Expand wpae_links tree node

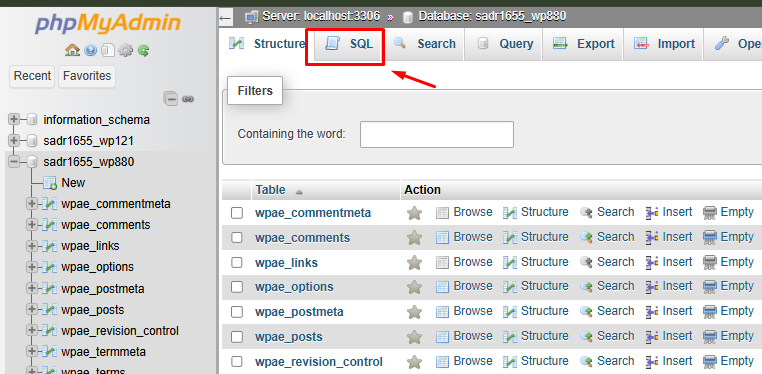tap(32, 246)
